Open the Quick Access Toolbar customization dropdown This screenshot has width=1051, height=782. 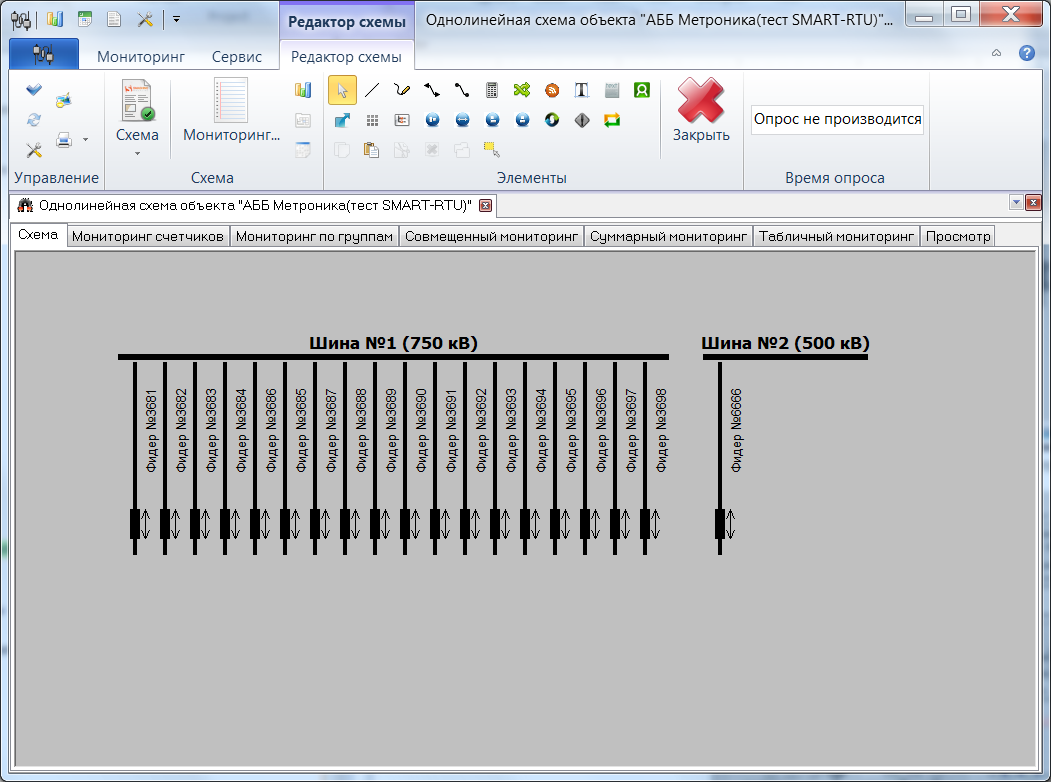pos(176,17)
